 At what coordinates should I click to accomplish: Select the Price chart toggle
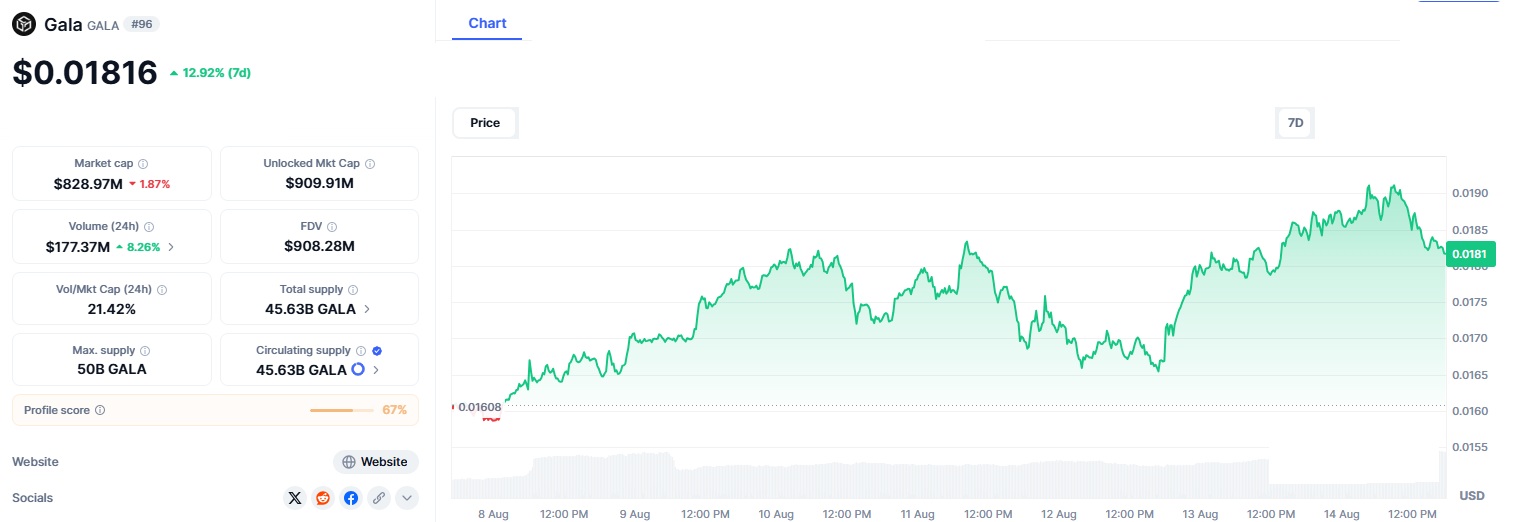pyautogui.click(x=485, y=123)
